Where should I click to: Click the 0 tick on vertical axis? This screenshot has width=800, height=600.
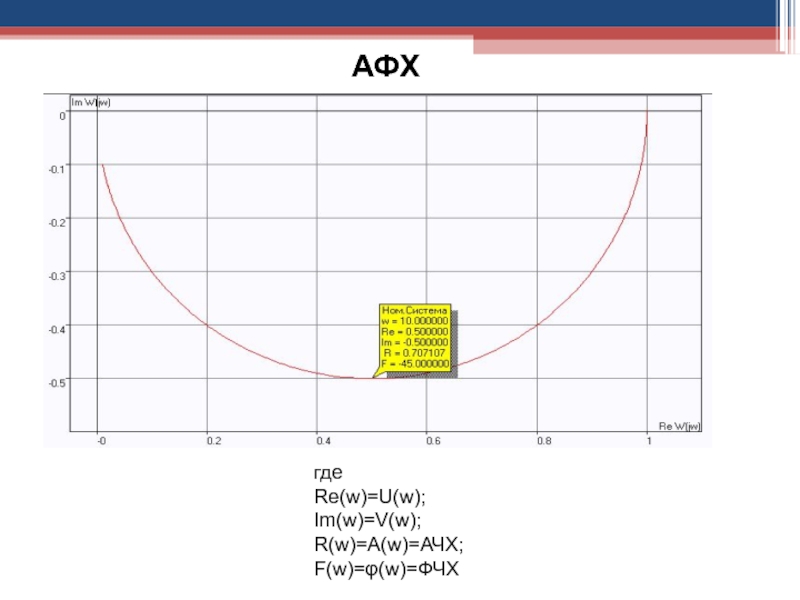pyautogui.click(x=61, y=116)
